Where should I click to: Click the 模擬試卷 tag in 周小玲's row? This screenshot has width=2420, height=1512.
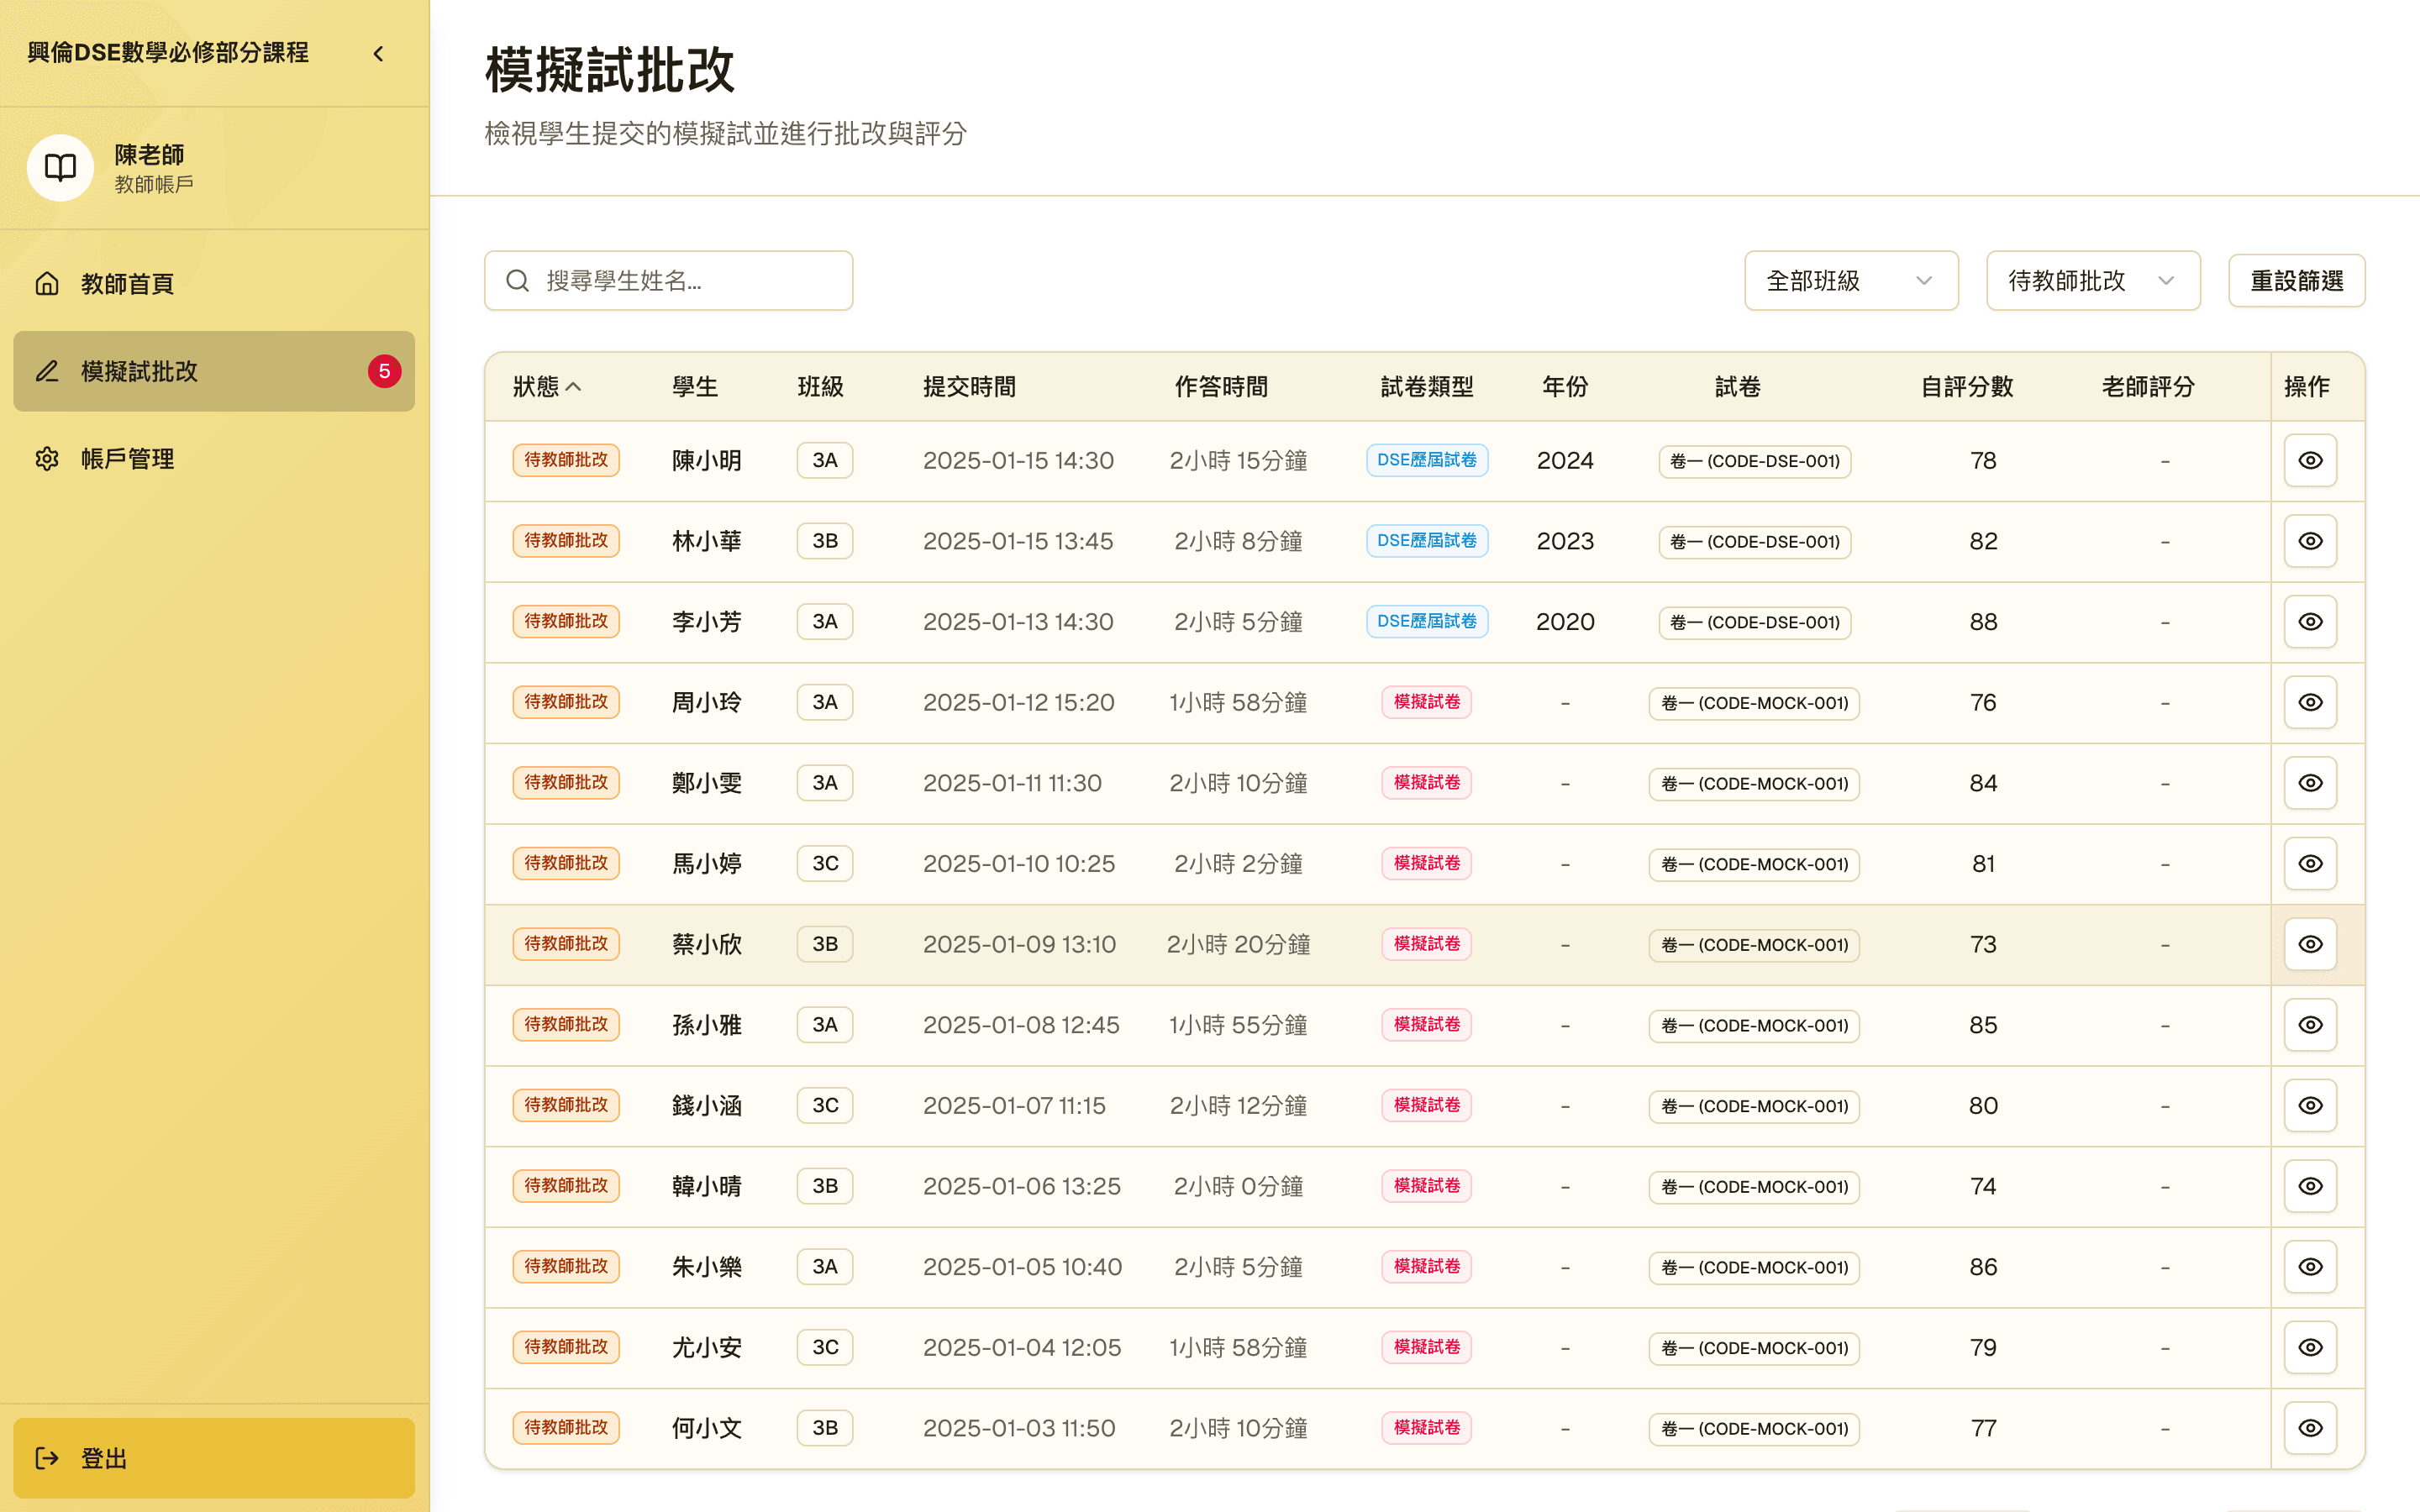tap(1427, 702)
